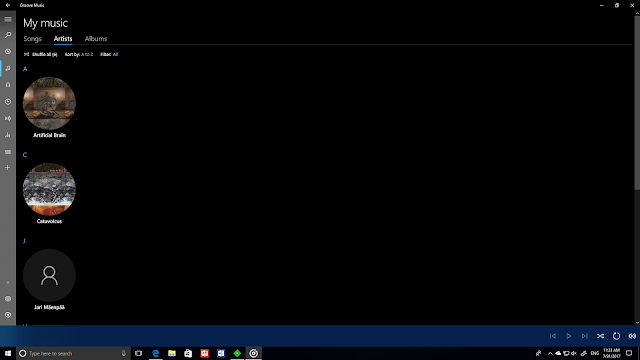
Task: Open the Windows Start menu
Action: pyautogui.click(x=8, y=353)
